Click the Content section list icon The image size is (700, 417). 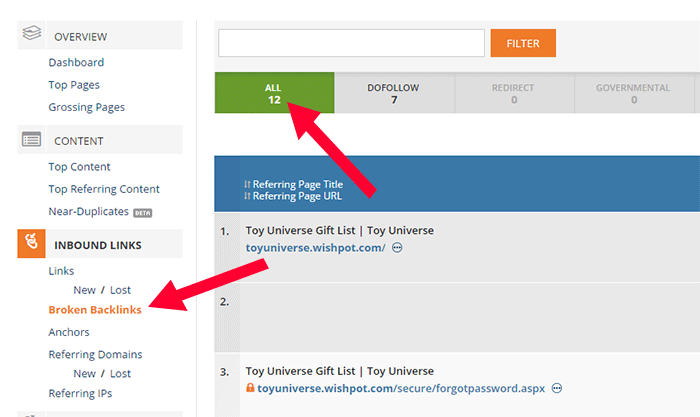(x=31, y=139)
